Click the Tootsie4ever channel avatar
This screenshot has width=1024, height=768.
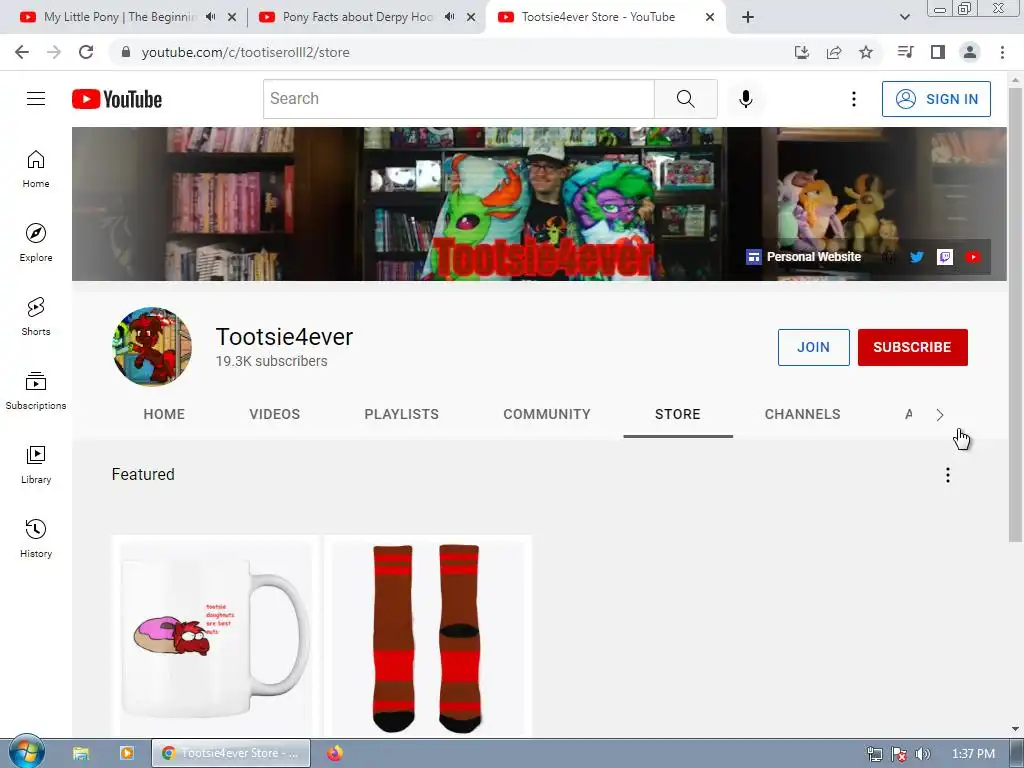click(x=152, y=347)
